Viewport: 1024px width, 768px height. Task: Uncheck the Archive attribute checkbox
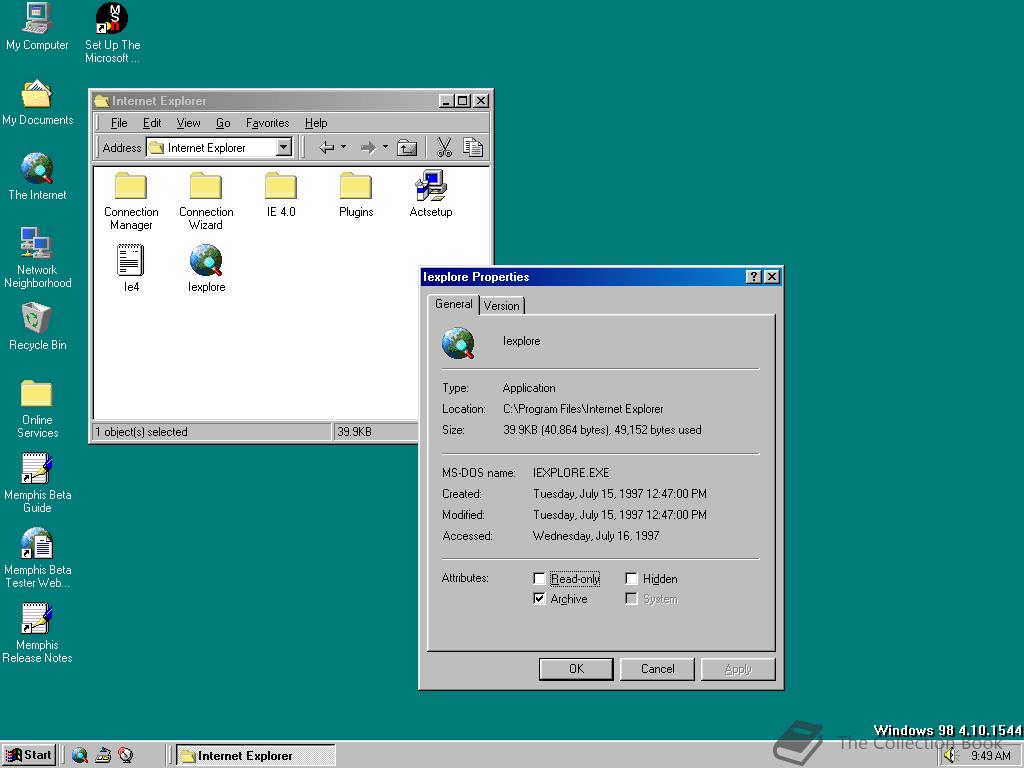tap(539, 599)
